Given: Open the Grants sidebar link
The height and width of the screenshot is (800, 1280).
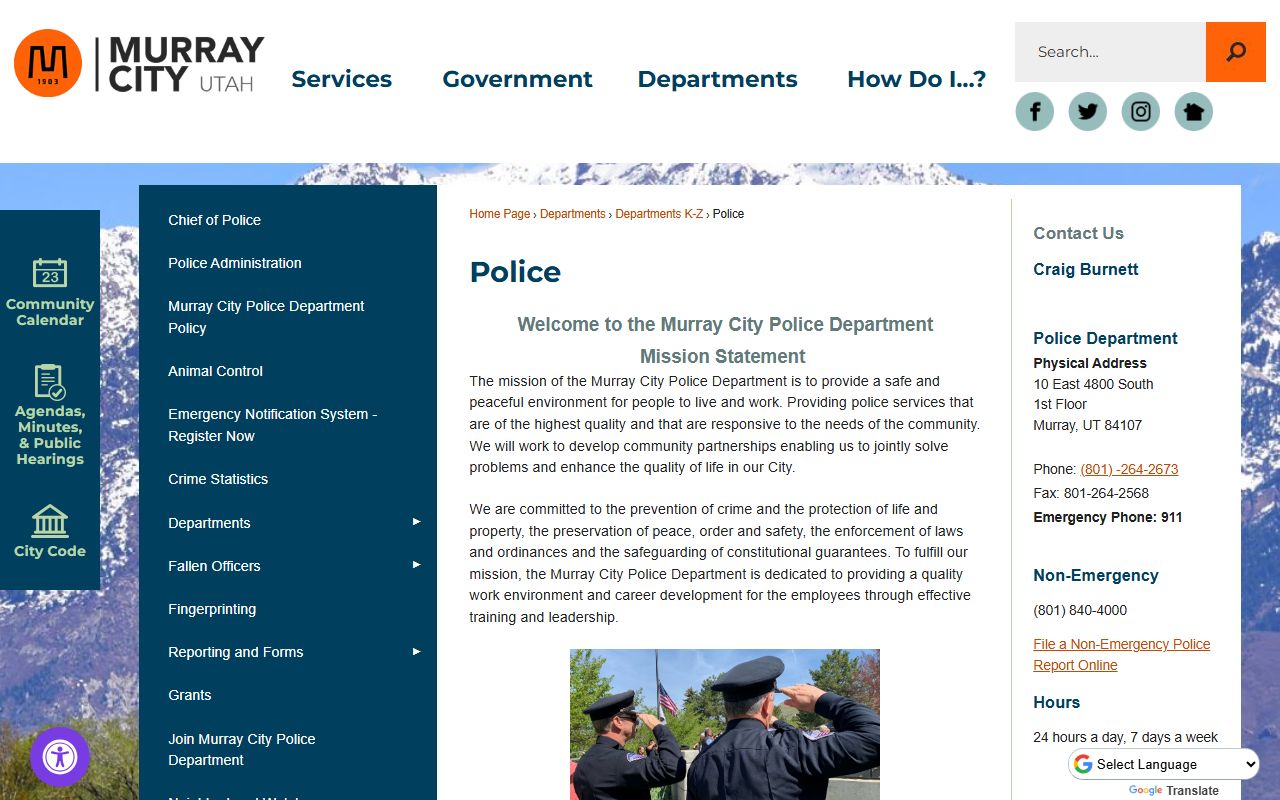Looking at the screenshot, I should (x=190, y=695).
